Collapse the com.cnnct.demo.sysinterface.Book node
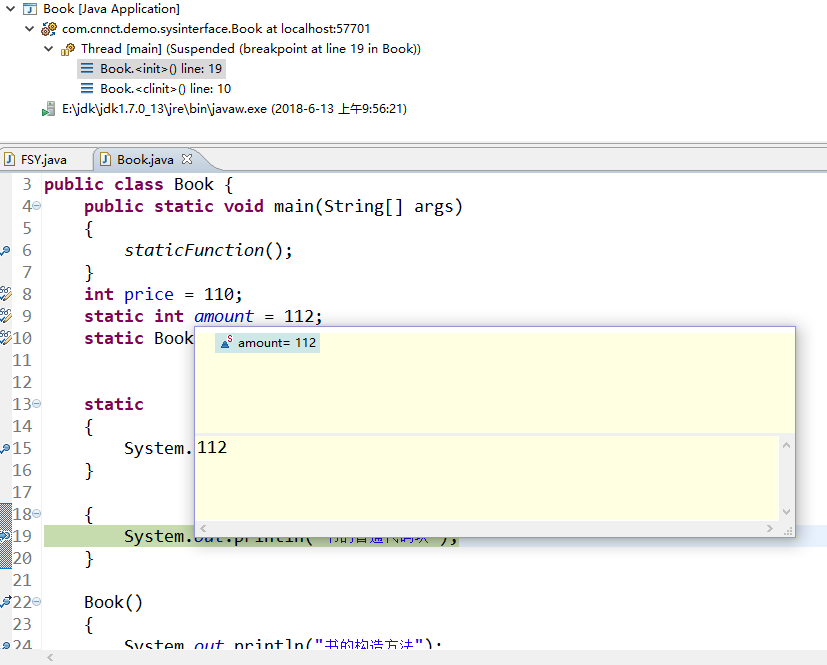Image resolution: width=827 pixels, height=665 pixels. 30,28
